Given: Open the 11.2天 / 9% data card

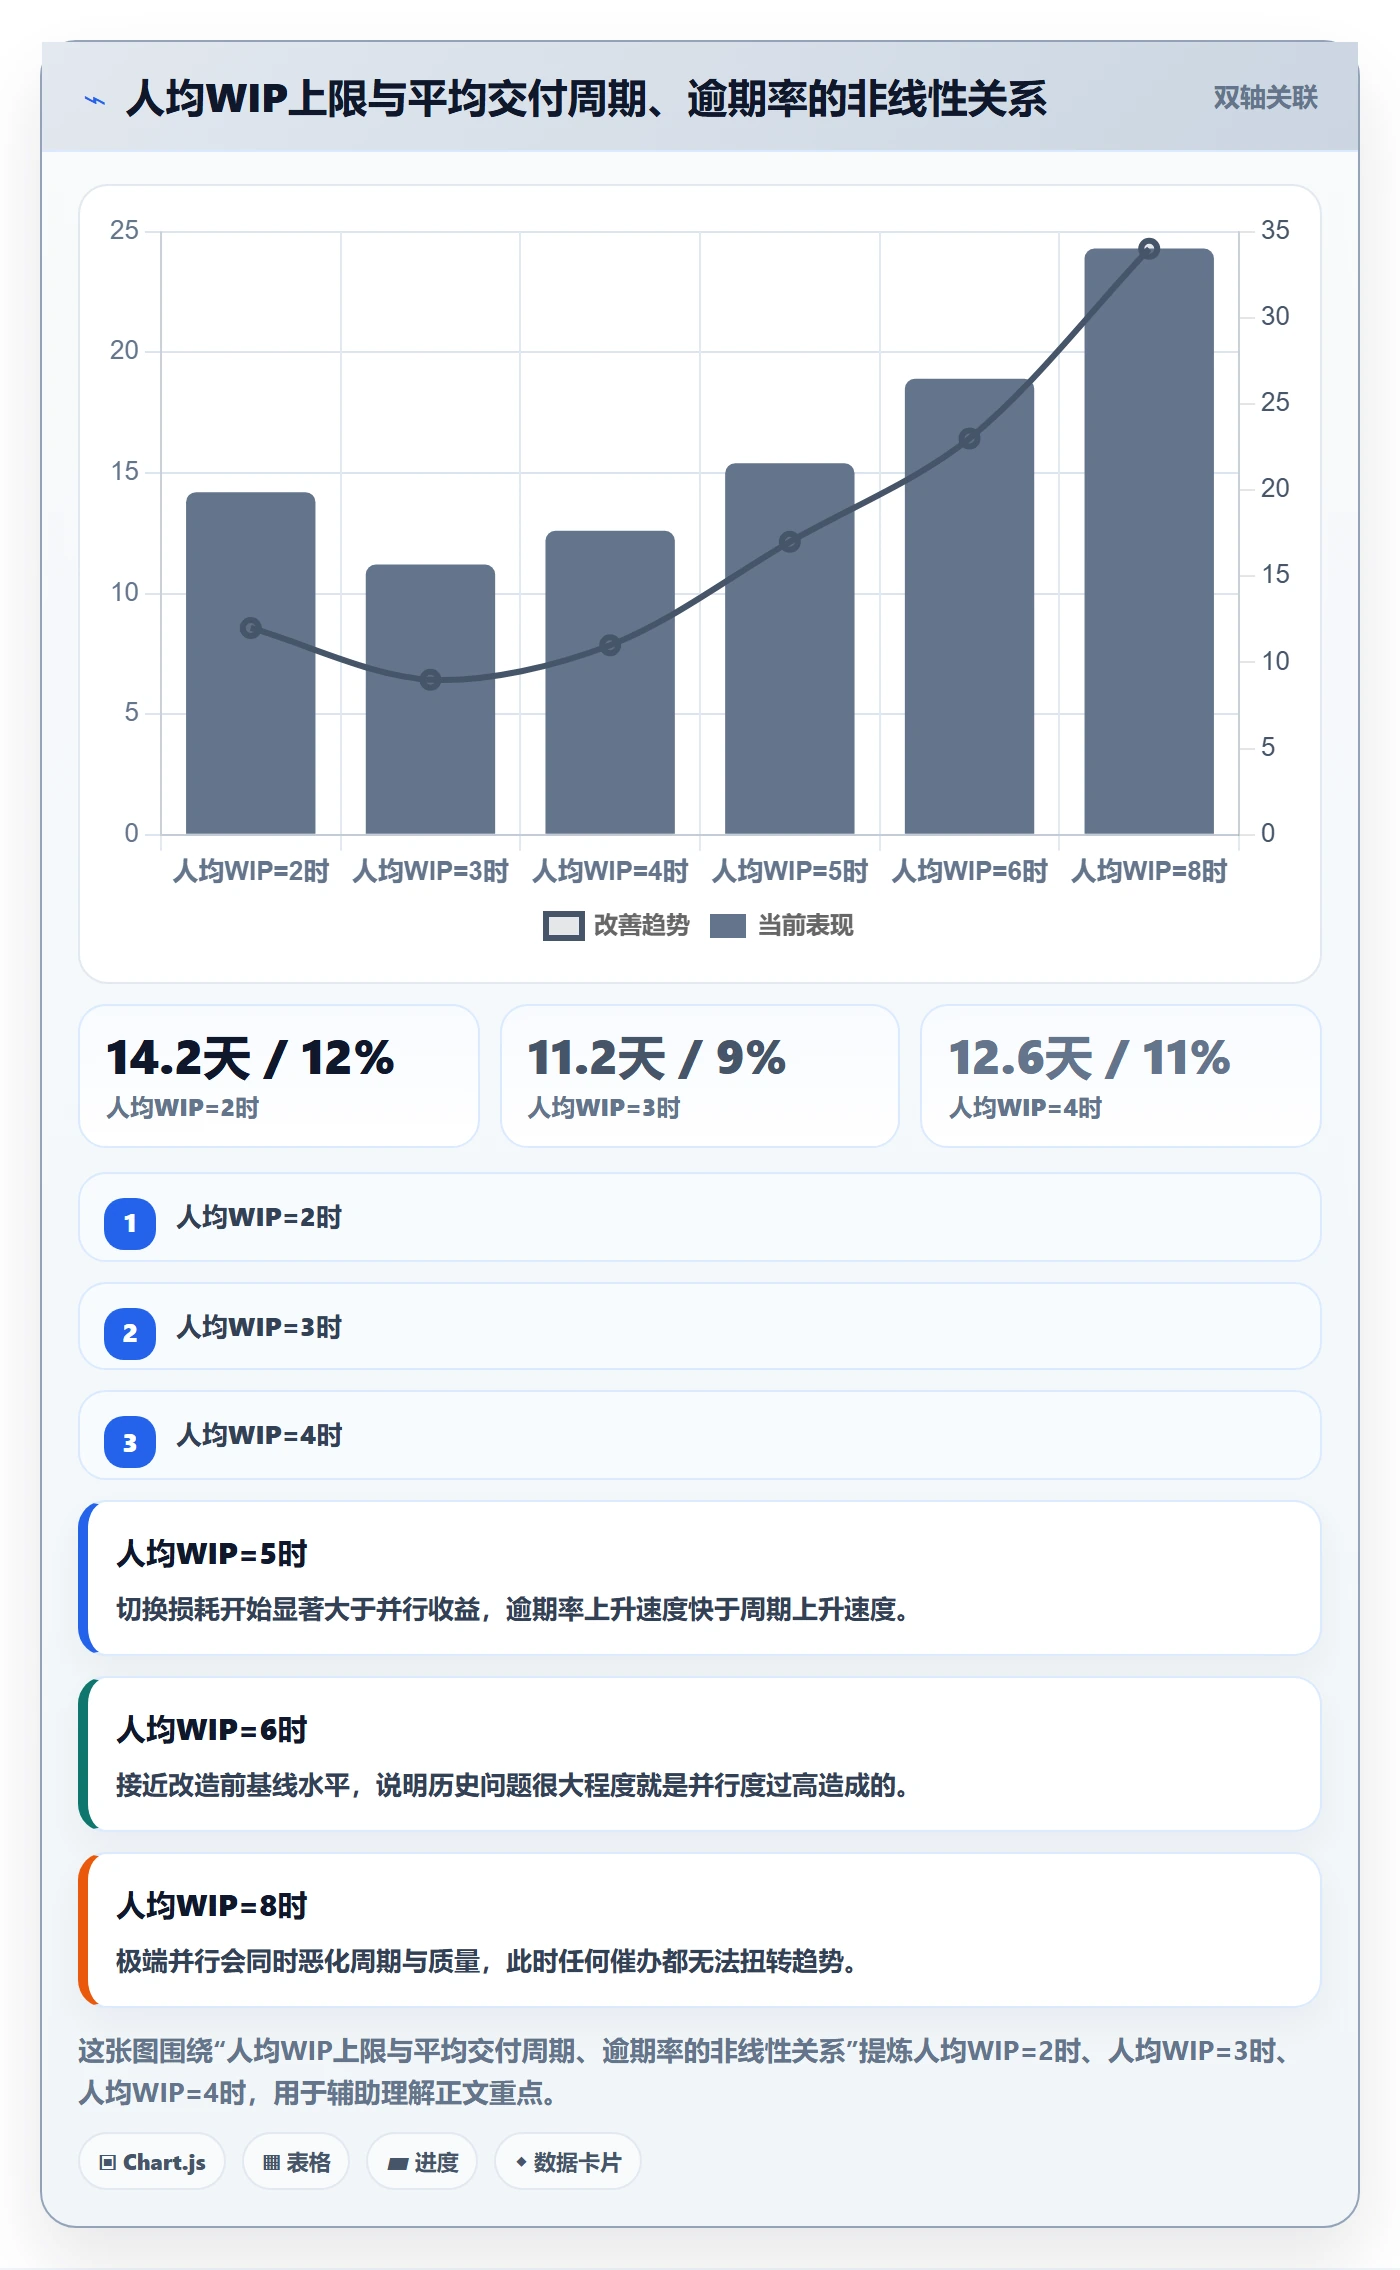Looking at the screenshot, I should pyautogui.click(x=700, y=1076).
